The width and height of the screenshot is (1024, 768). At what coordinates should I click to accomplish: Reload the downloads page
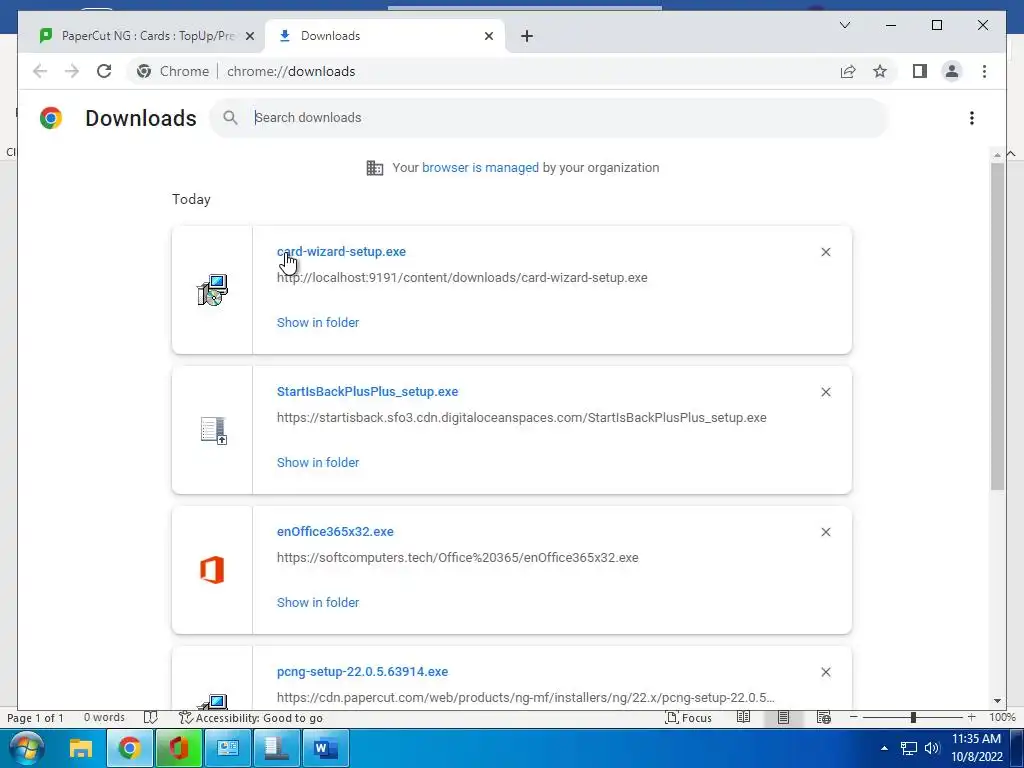tap(104, 71)
